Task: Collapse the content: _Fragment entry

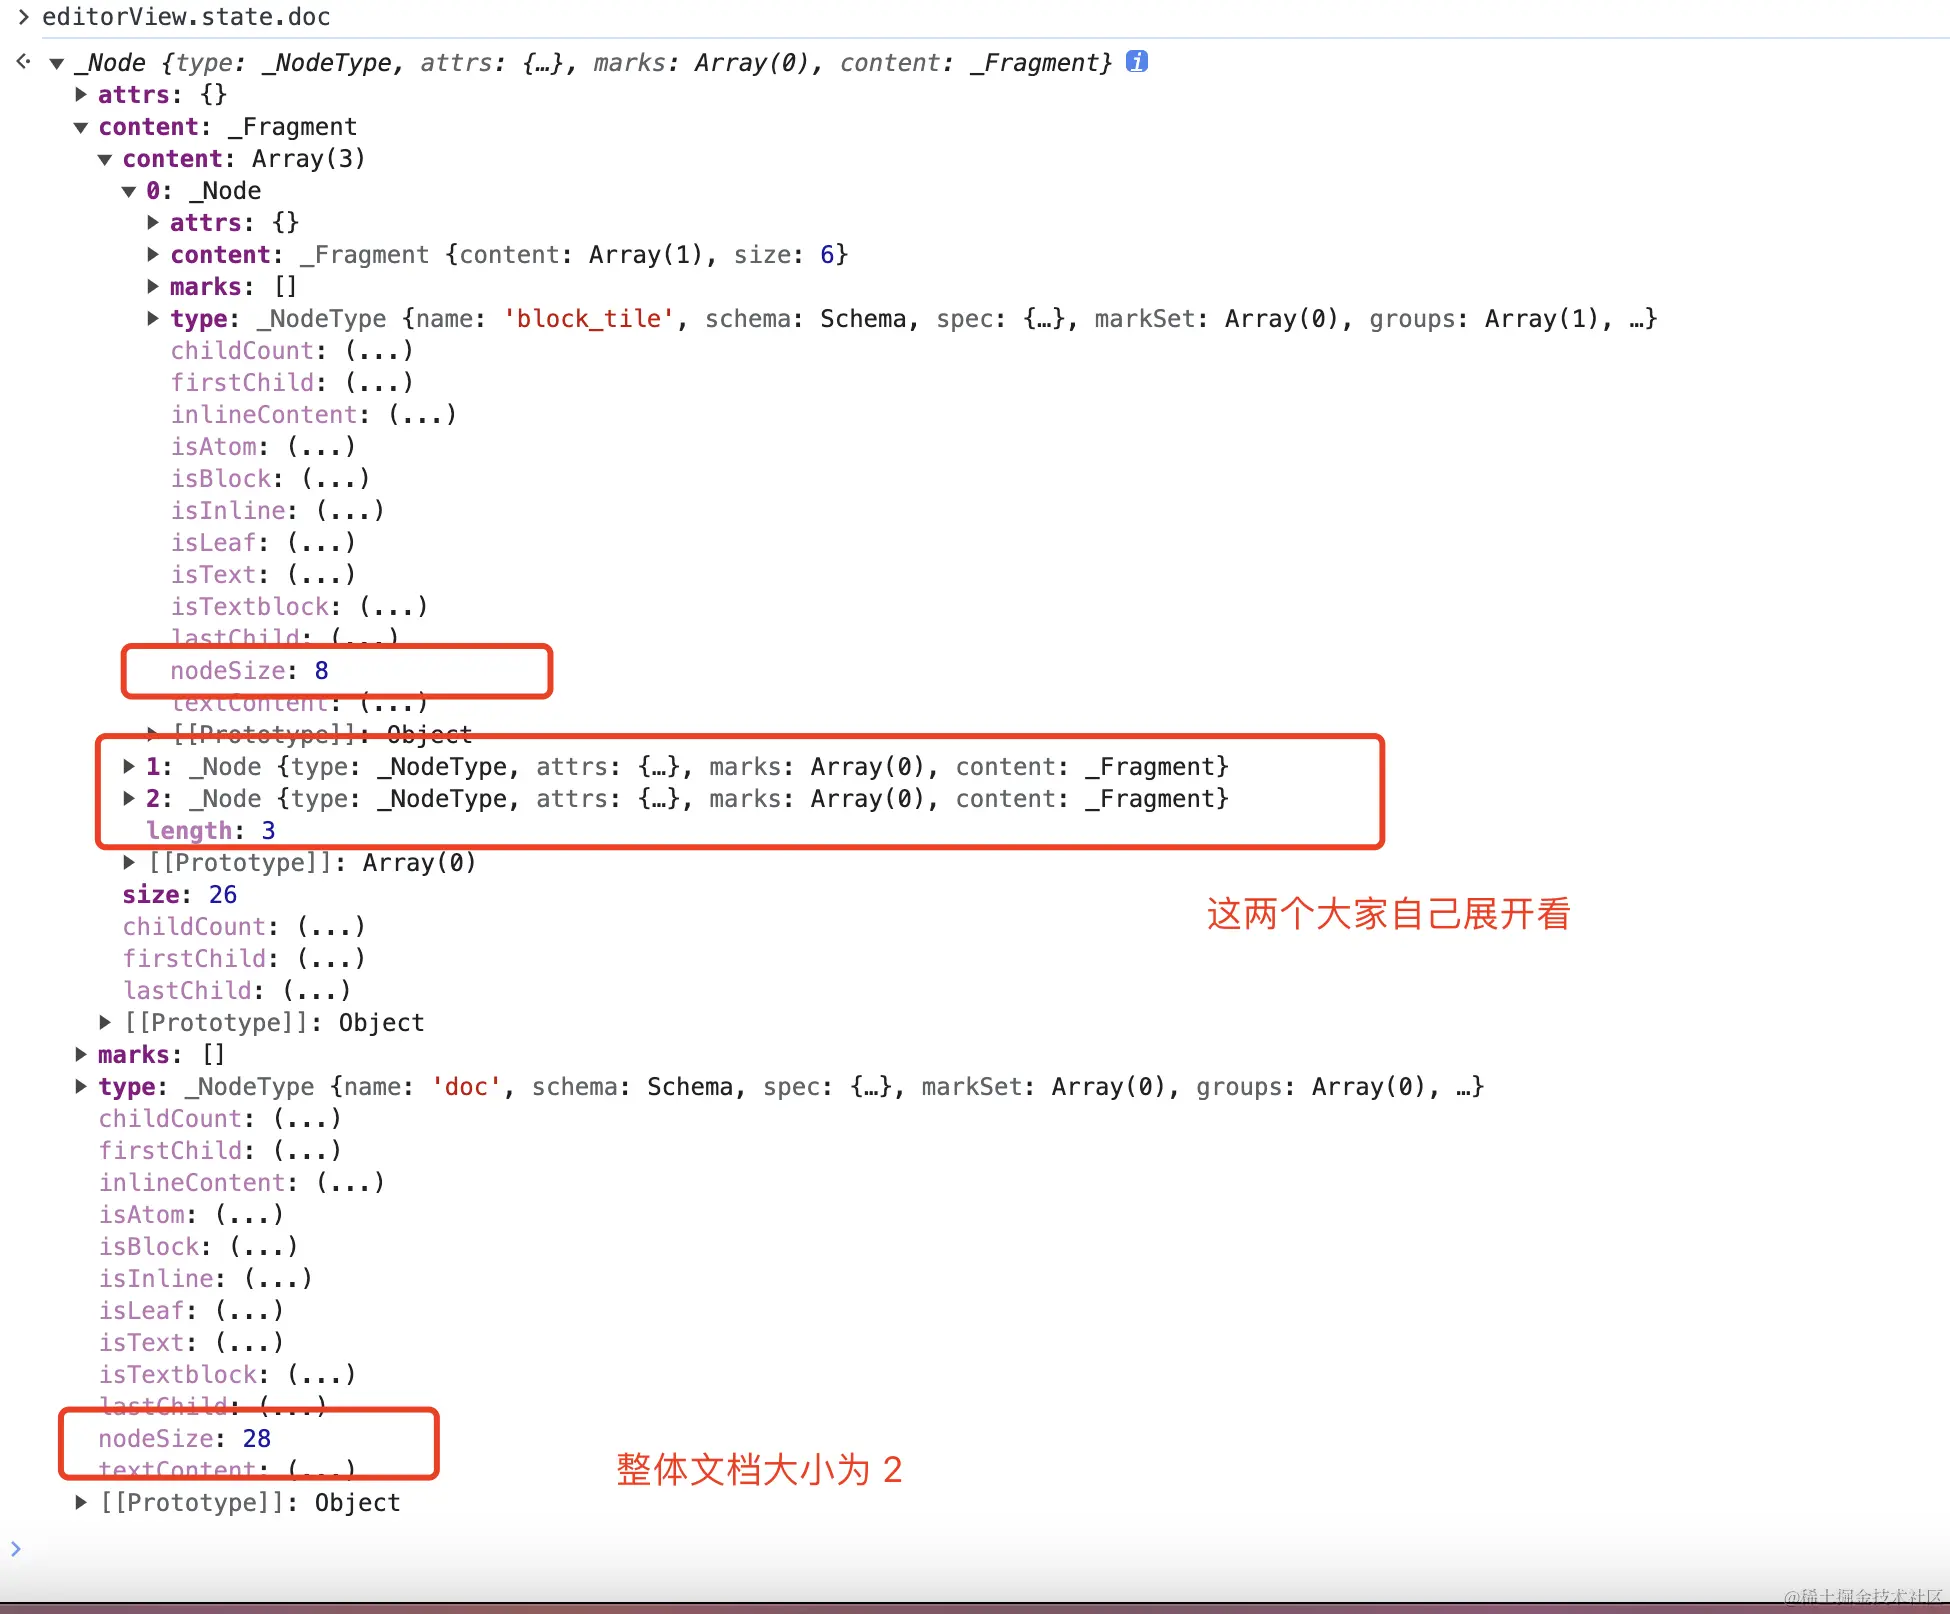Action: [81, 128]
